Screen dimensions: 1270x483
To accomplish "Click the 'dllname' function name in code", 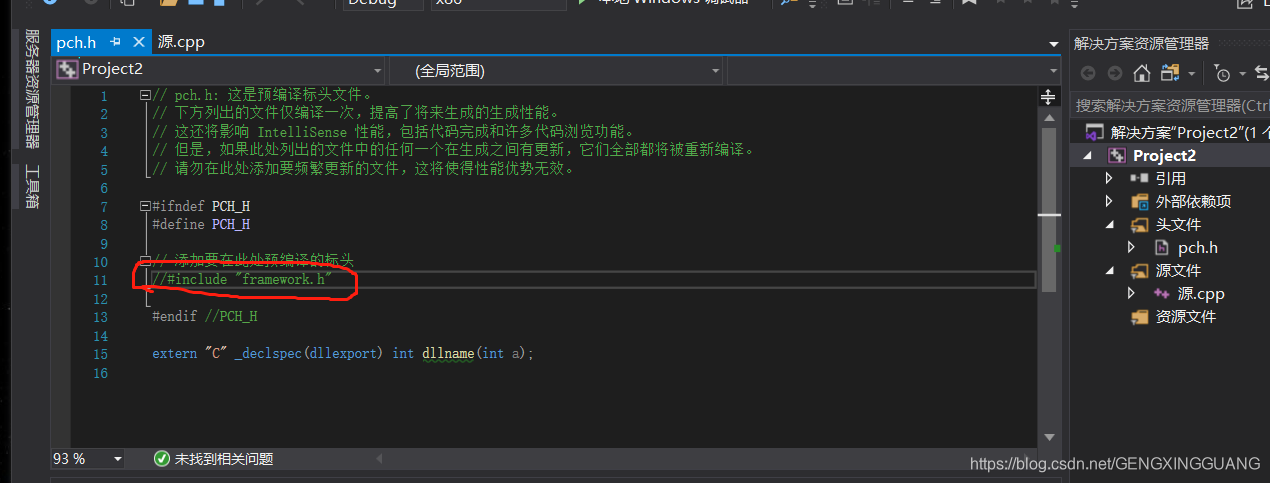I will pos(448,353).
